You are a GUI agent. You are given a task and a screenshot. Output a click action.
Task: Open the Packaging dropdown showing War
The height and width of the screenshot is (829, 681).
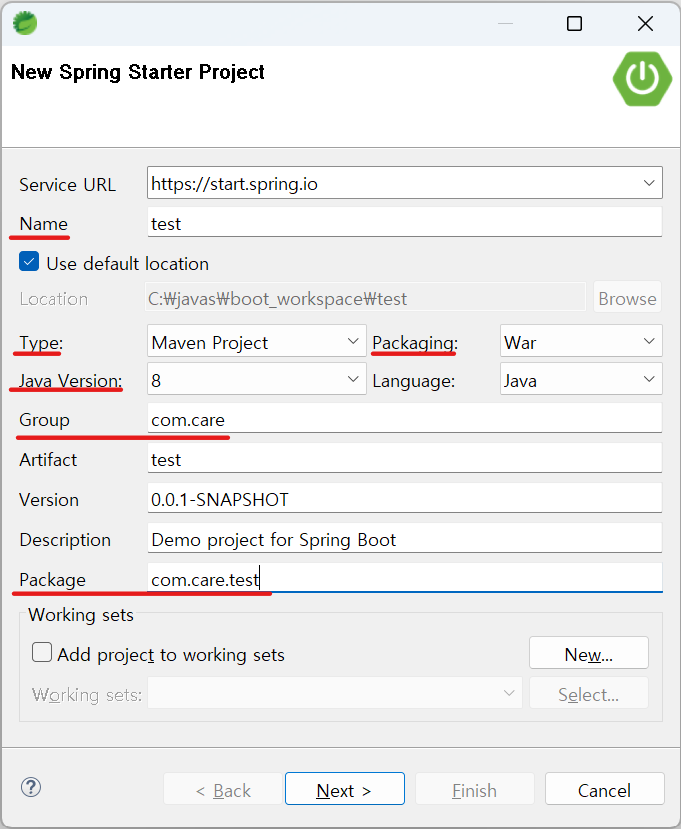[x=649, y=341]
